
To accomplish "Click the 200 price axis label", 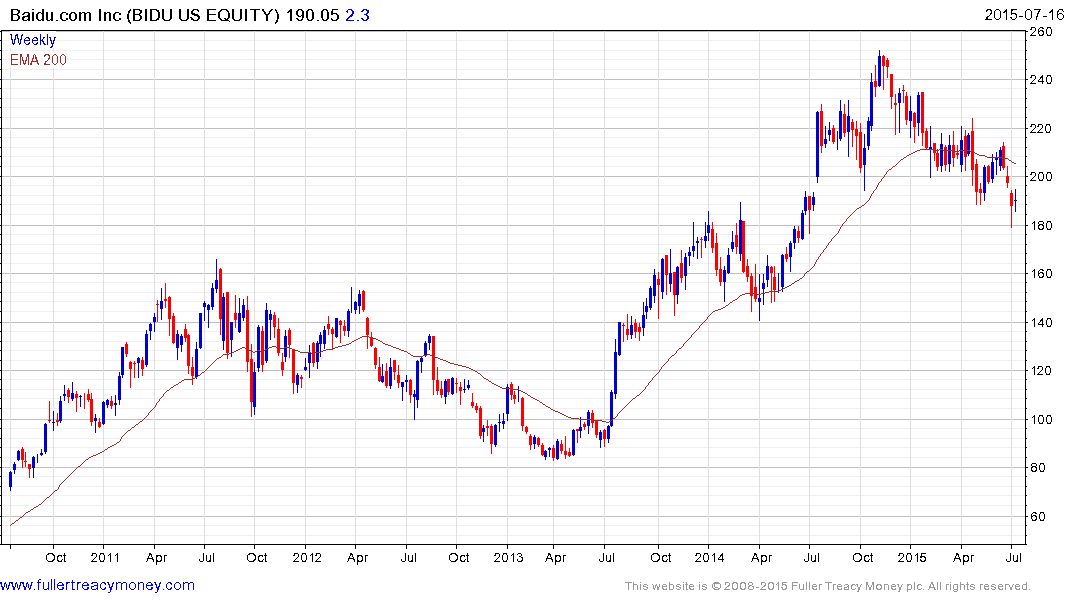I will (1041, 177).
